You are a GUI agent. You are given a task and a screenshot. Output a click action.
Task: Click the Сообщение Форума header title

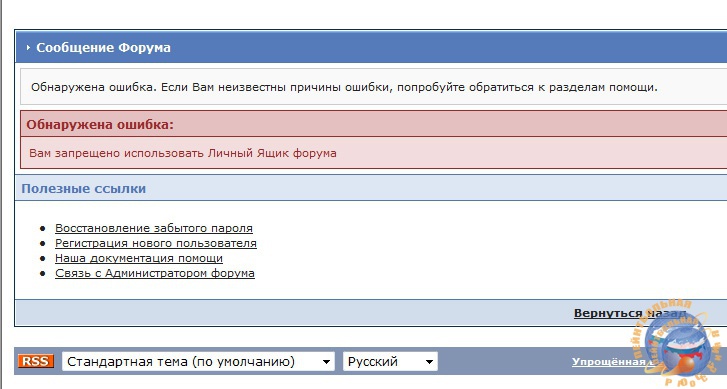coord(103,47)
